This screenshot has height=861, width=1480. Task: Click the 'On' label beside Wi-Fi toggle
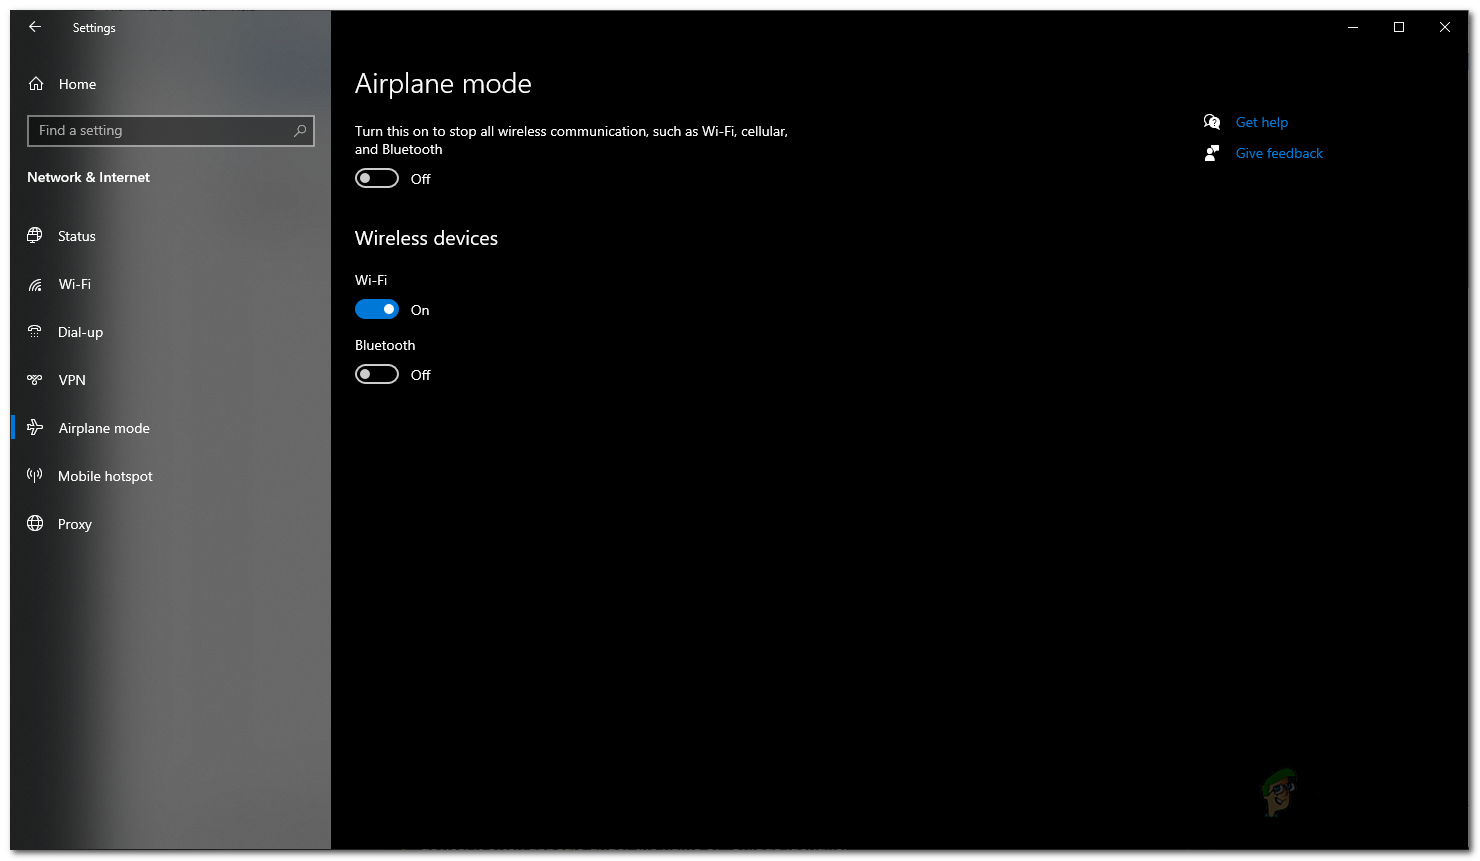420,311
